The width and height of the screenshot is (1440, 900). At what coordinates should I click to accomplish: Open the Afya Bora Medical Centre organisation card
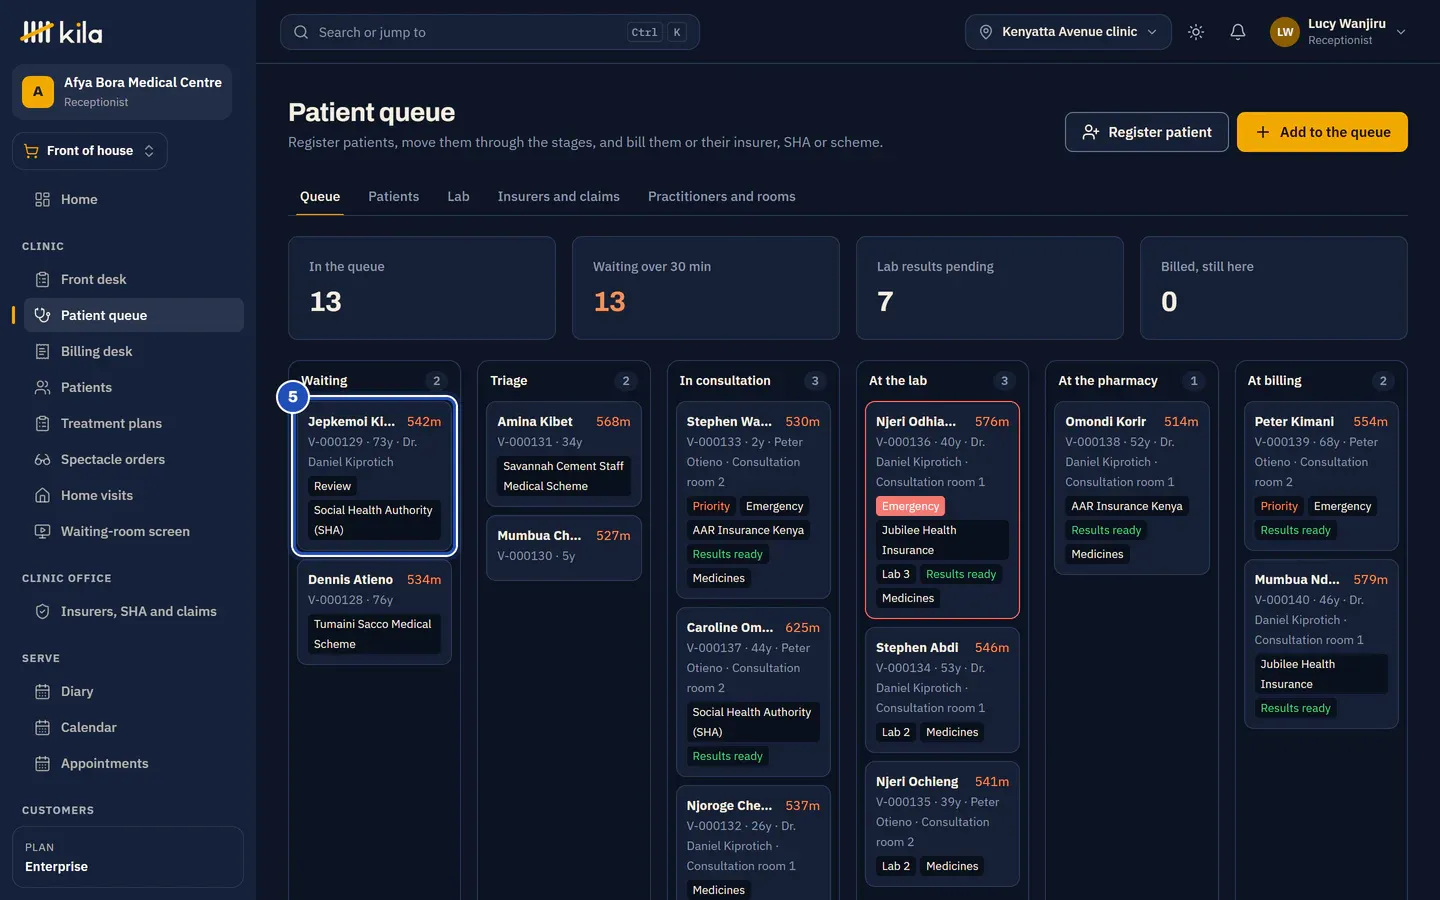click(122, 92)
